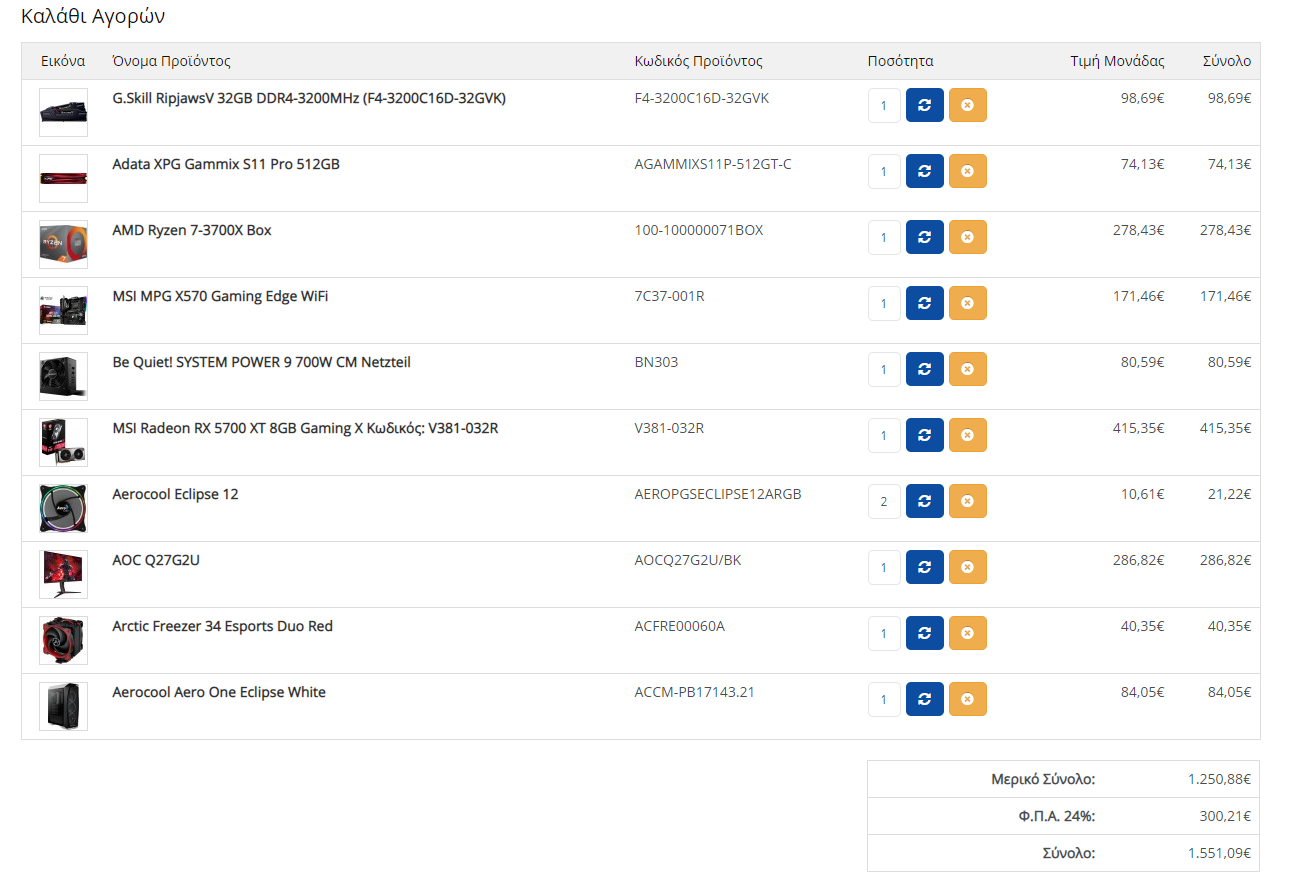Click product code F4-3200C16D-32GVK
This screenshot has height=888, width=1290.
[x=702, y=98]
